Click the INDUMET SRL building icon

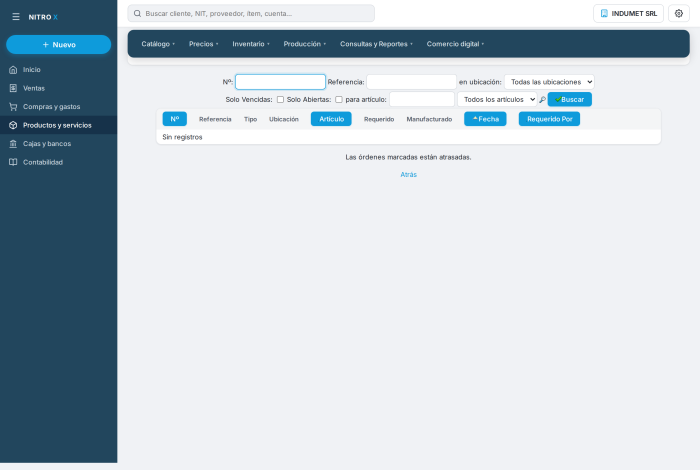click(604, 13)
